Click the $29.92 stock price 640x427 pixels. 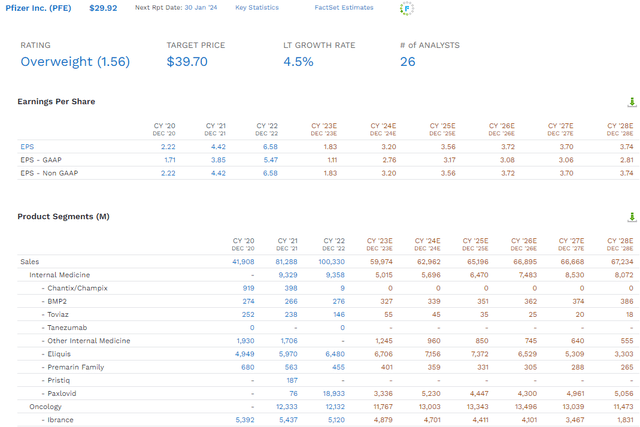click(103, 8)
